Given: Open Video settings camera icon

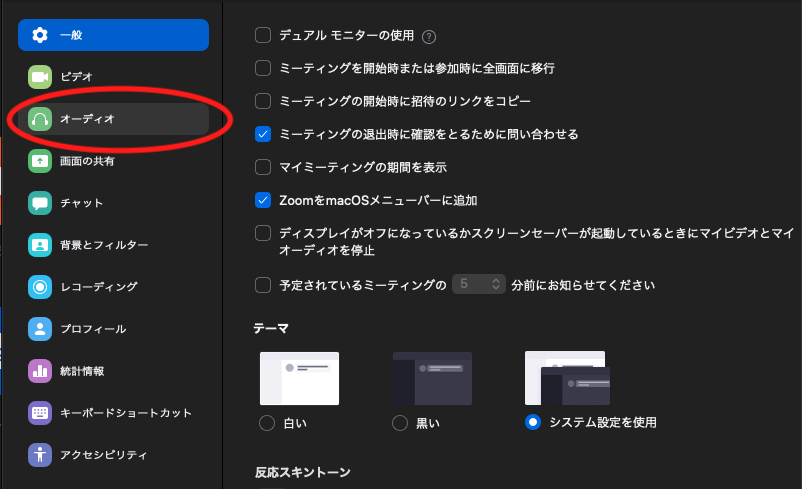Looking at the screenshot, I should click(x=40, y=77).
